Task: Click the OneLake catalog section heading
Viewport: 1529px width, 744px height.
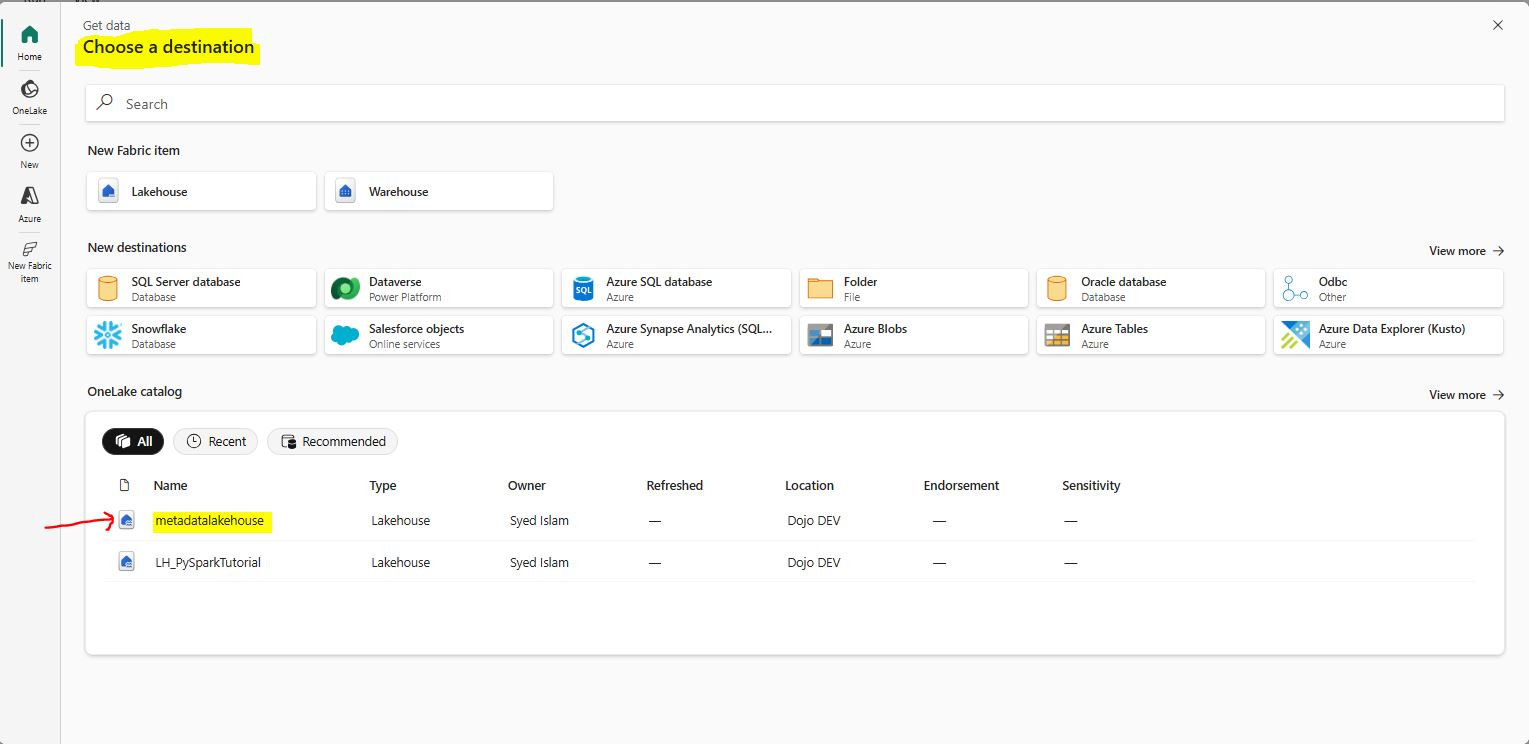Action: pos(135,392)
